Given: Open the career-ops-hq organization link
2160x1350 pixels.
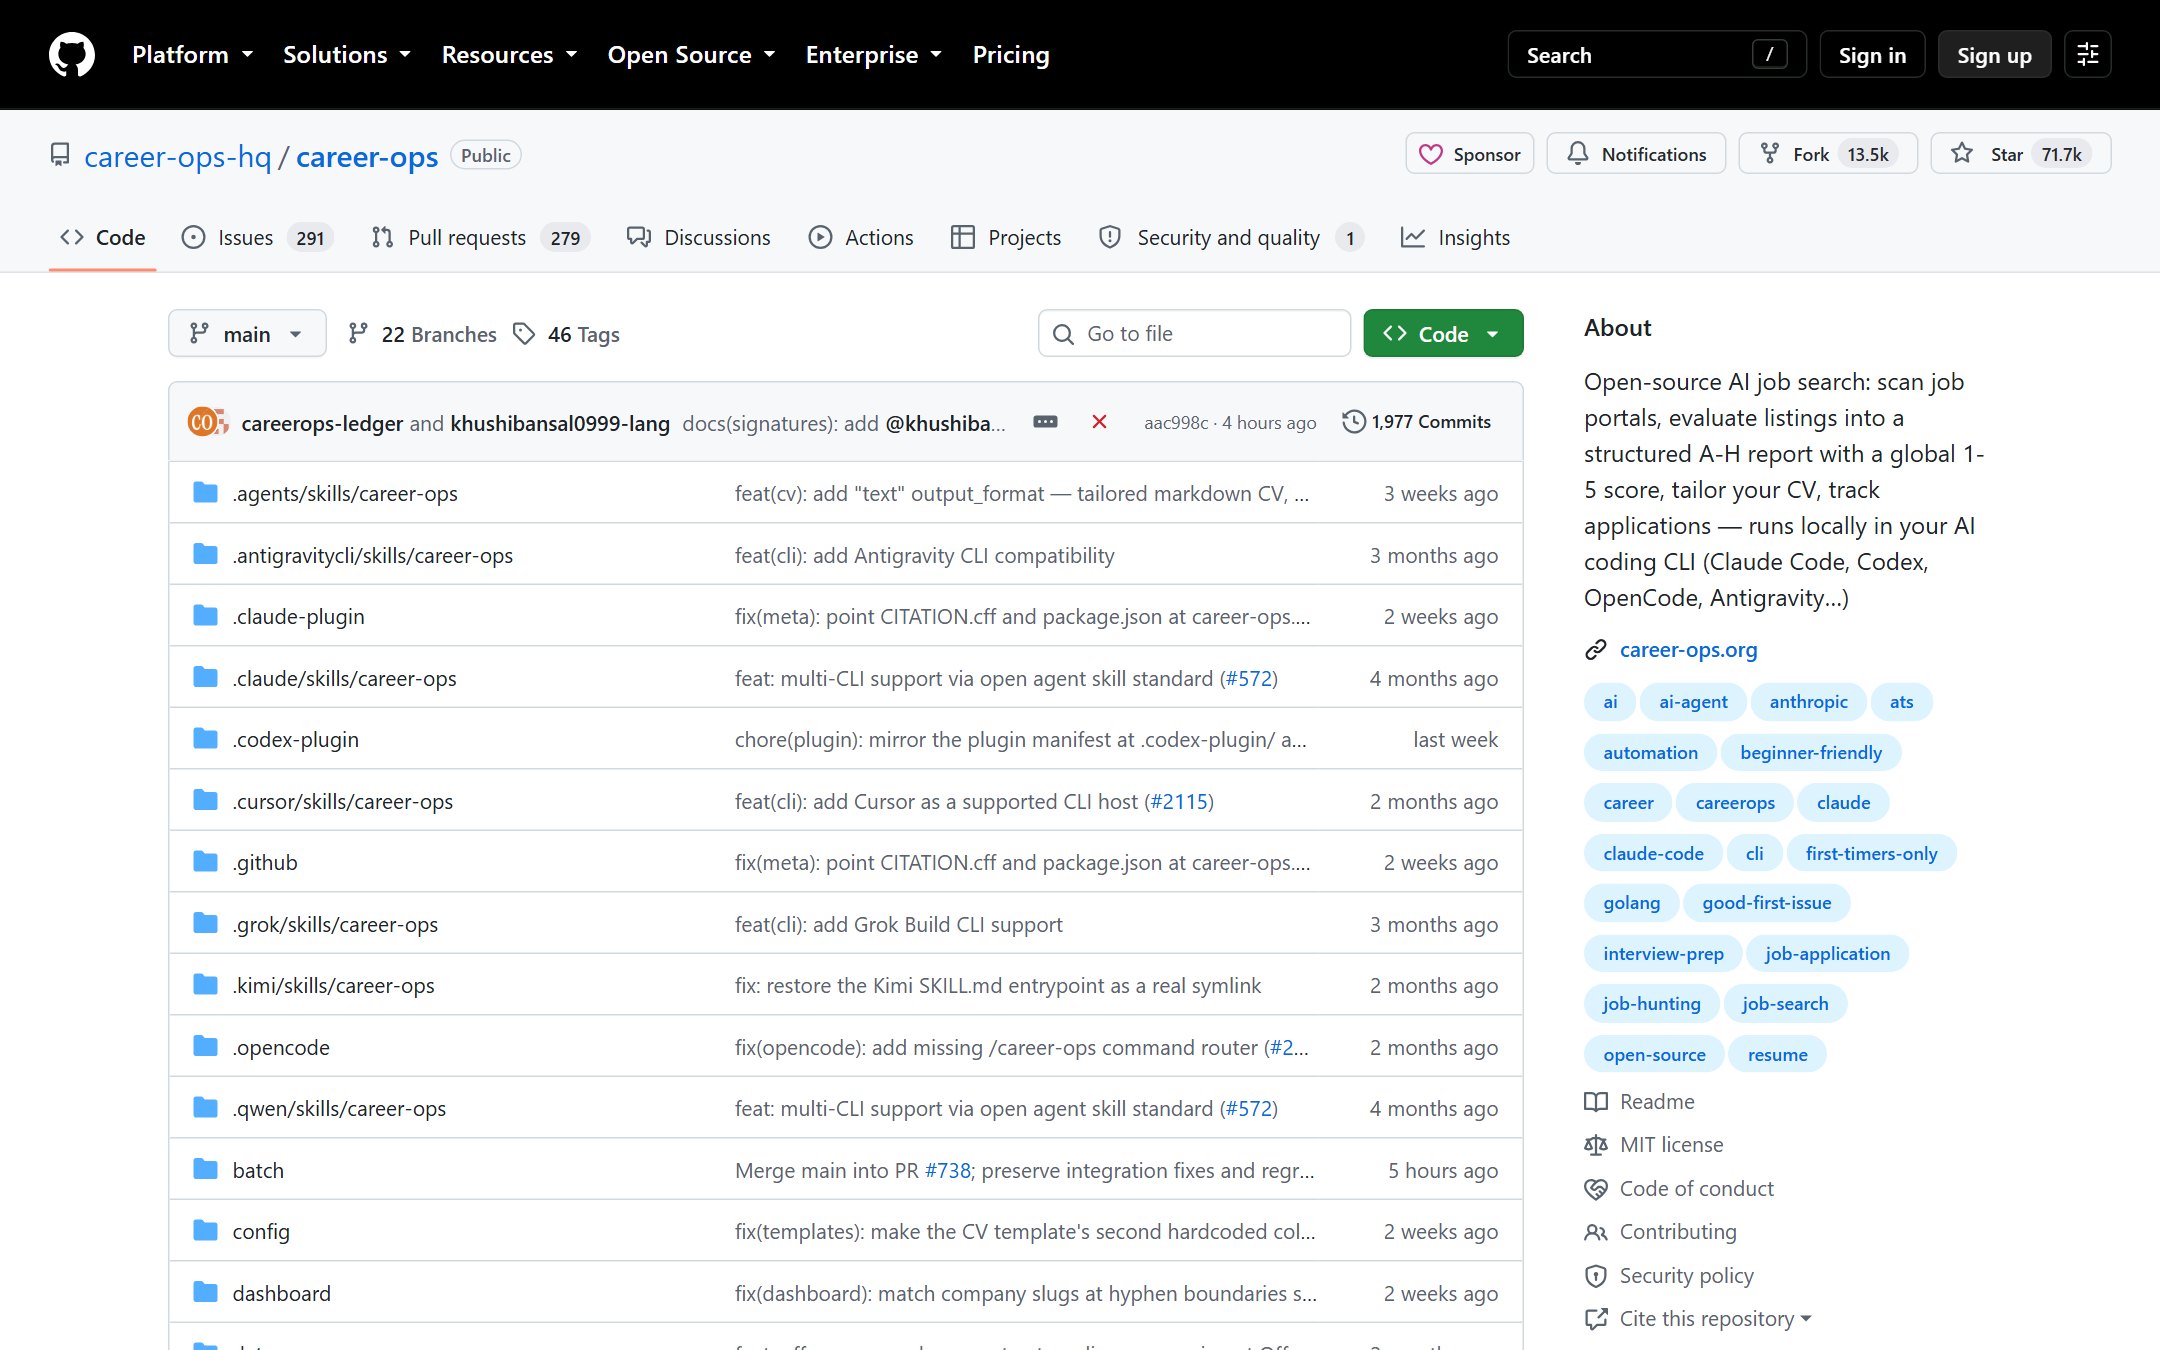Looking at the screenshot, I should pyautogui.click(x=178, y=156).
